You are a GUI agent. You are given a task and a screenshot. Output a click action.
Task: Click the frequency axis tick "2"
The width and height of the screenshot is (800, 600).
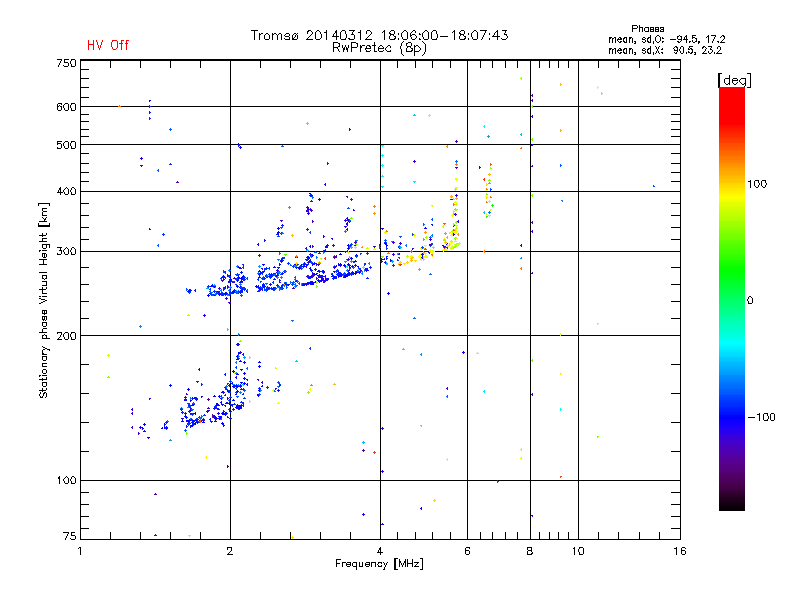(230, 551)
